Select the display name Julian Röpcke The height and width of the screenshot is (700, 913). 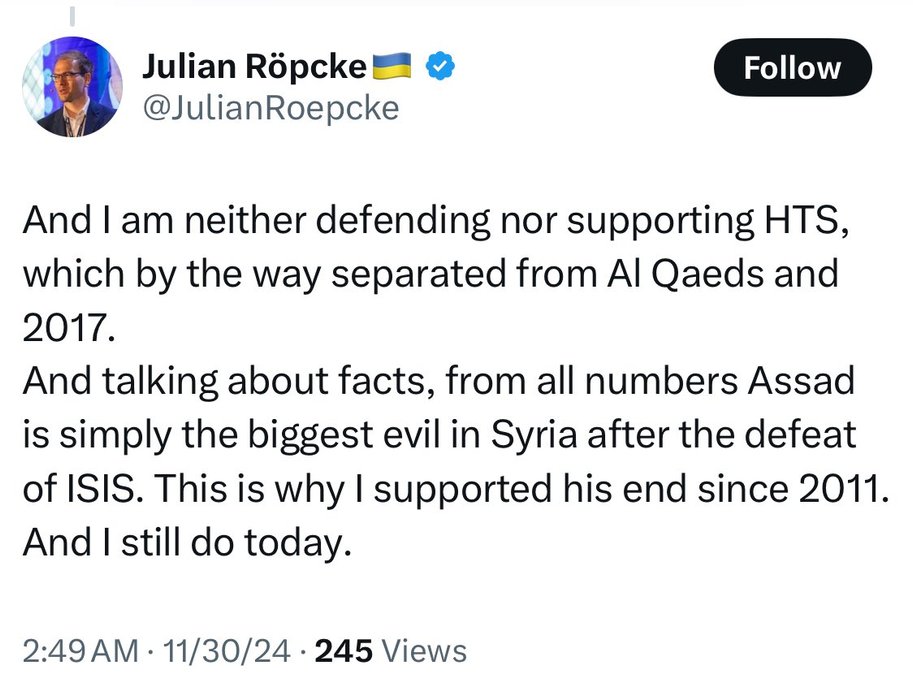253,65
